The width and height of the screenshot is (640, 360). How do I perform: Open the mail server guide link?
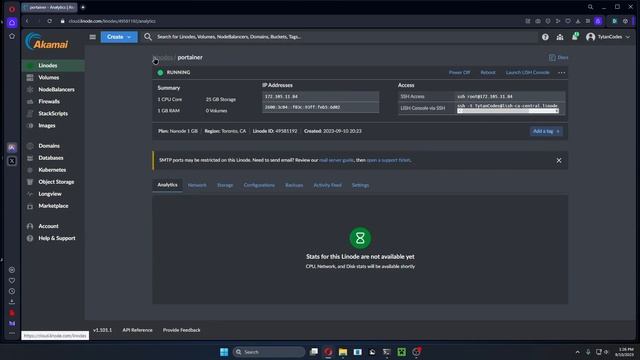[336, 160]
